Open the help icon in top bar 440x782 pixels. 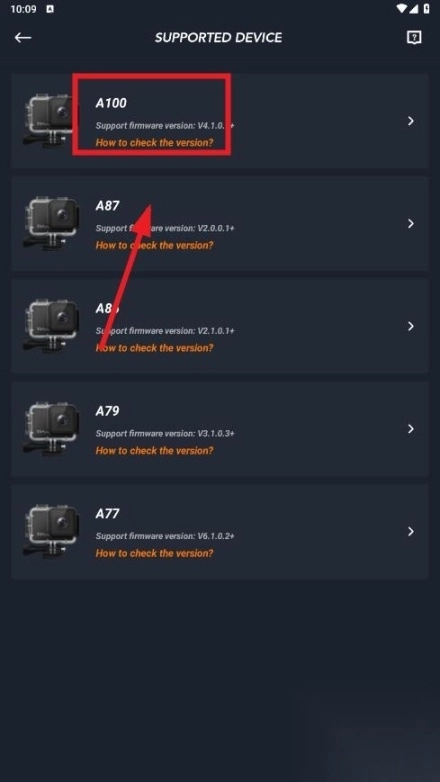(x=414, y=37)
